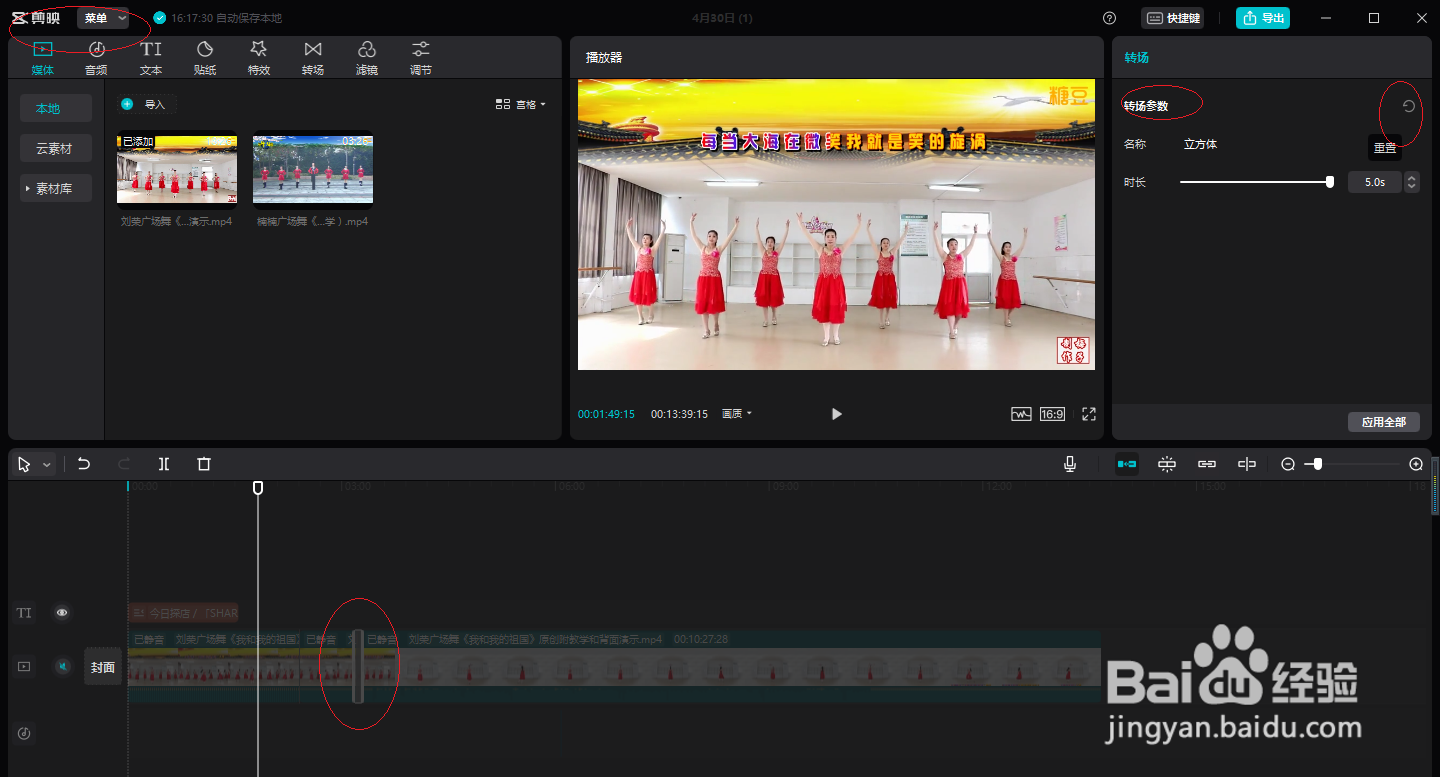Toggle main track magnet snapping
The height and width of the screenshot is (777, 1440).
point(1127,464)
